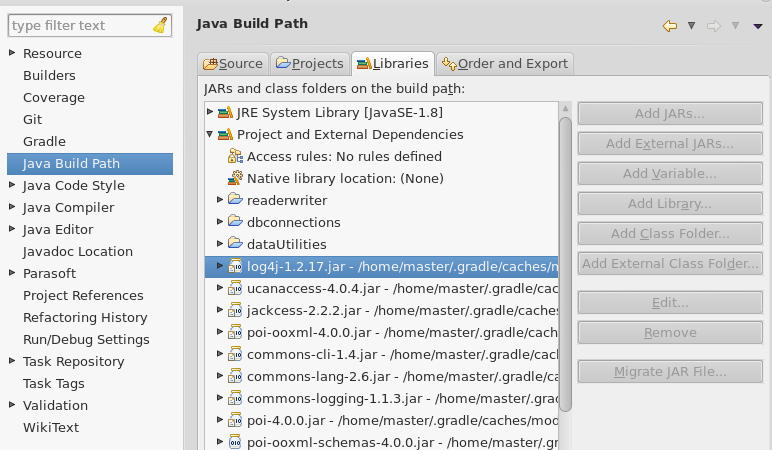Click the Add External JARs button

click(x=670, y=144)
